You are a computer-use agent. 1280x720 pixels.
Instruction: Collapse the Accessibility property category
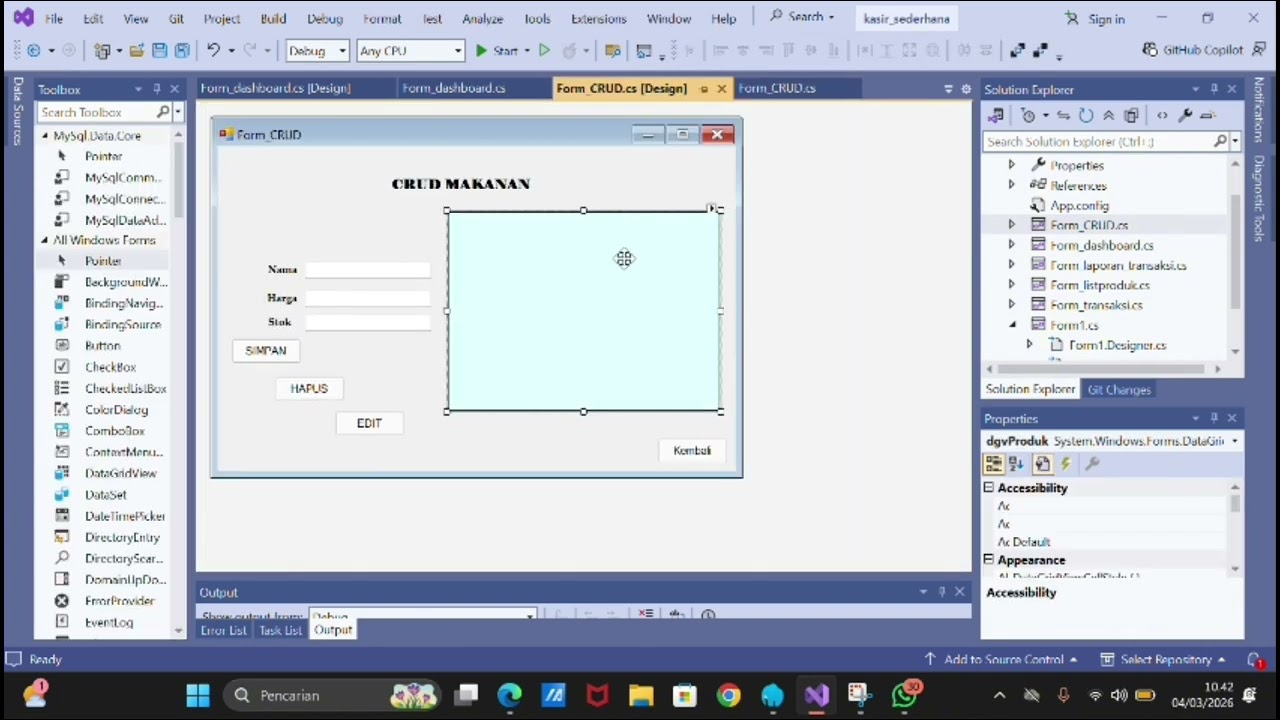click(989, 488)
